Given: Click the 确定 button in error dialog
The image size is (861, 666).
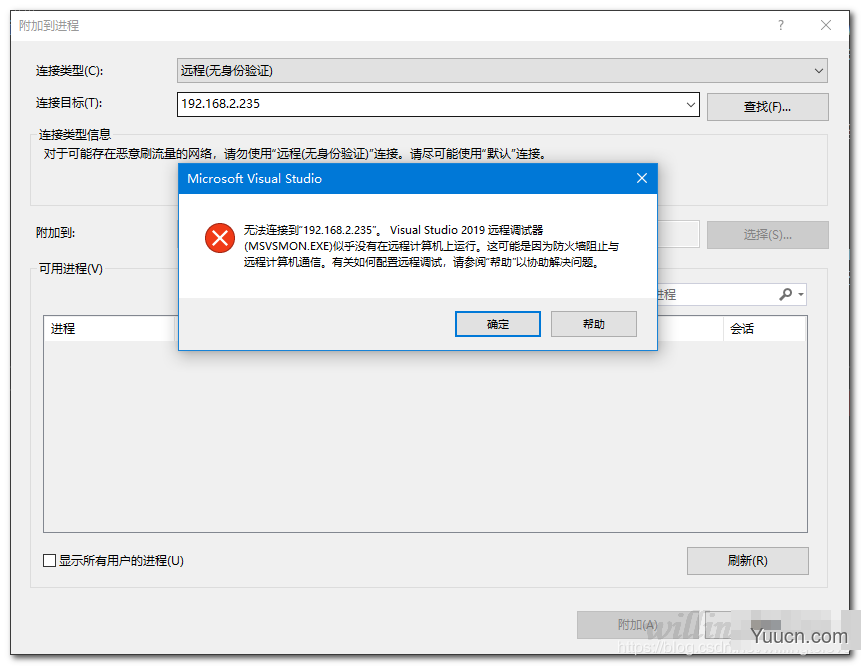Looking at the screenshot, I should [x=497, y=324].
